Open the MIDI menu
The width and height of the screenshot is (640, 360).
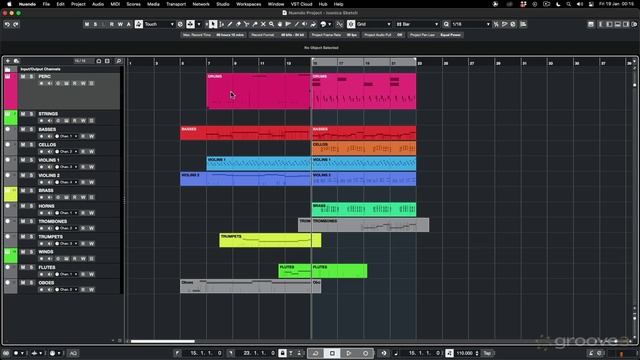116,4
